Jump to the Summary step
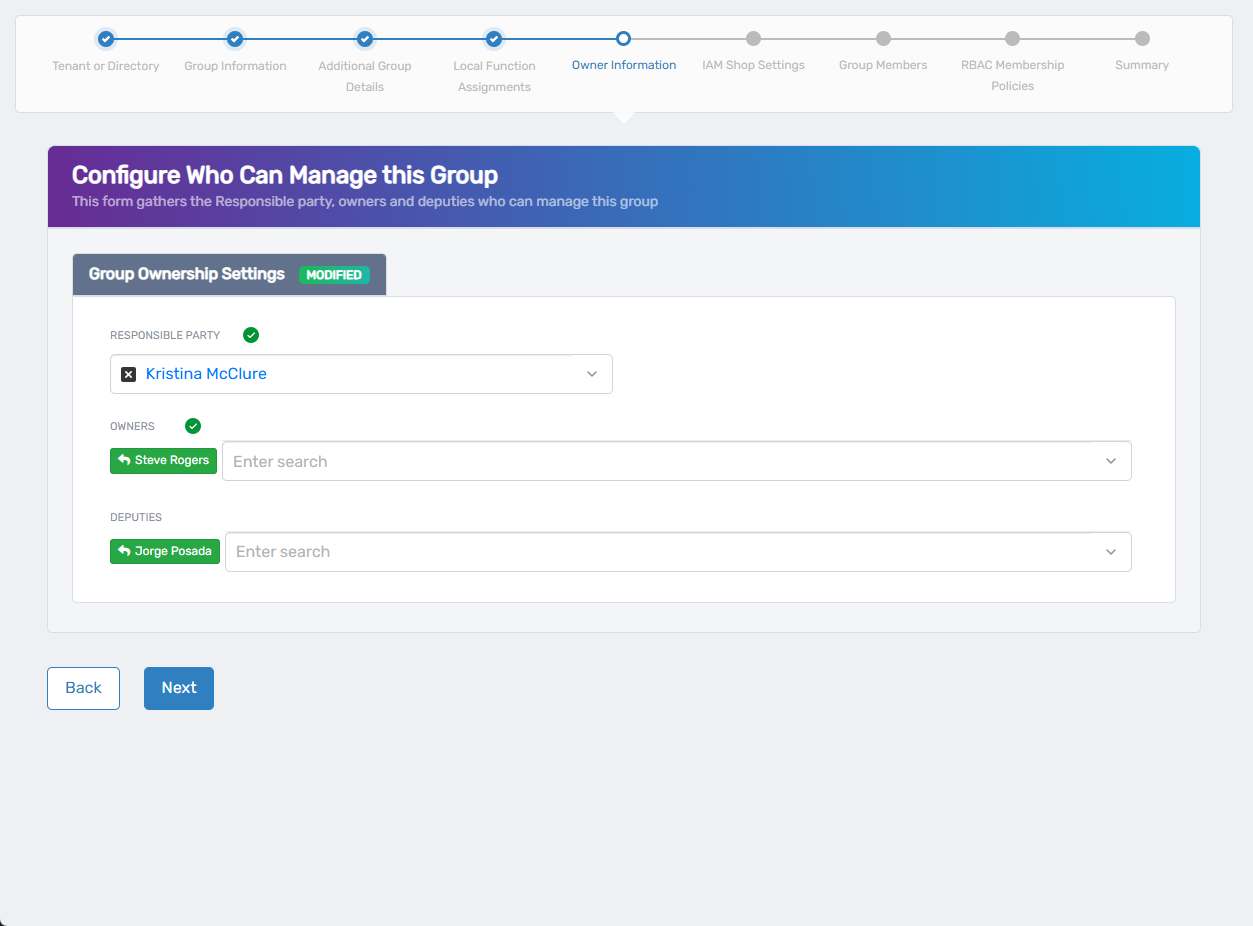The image size is (1253, 926). point(1142,39)
